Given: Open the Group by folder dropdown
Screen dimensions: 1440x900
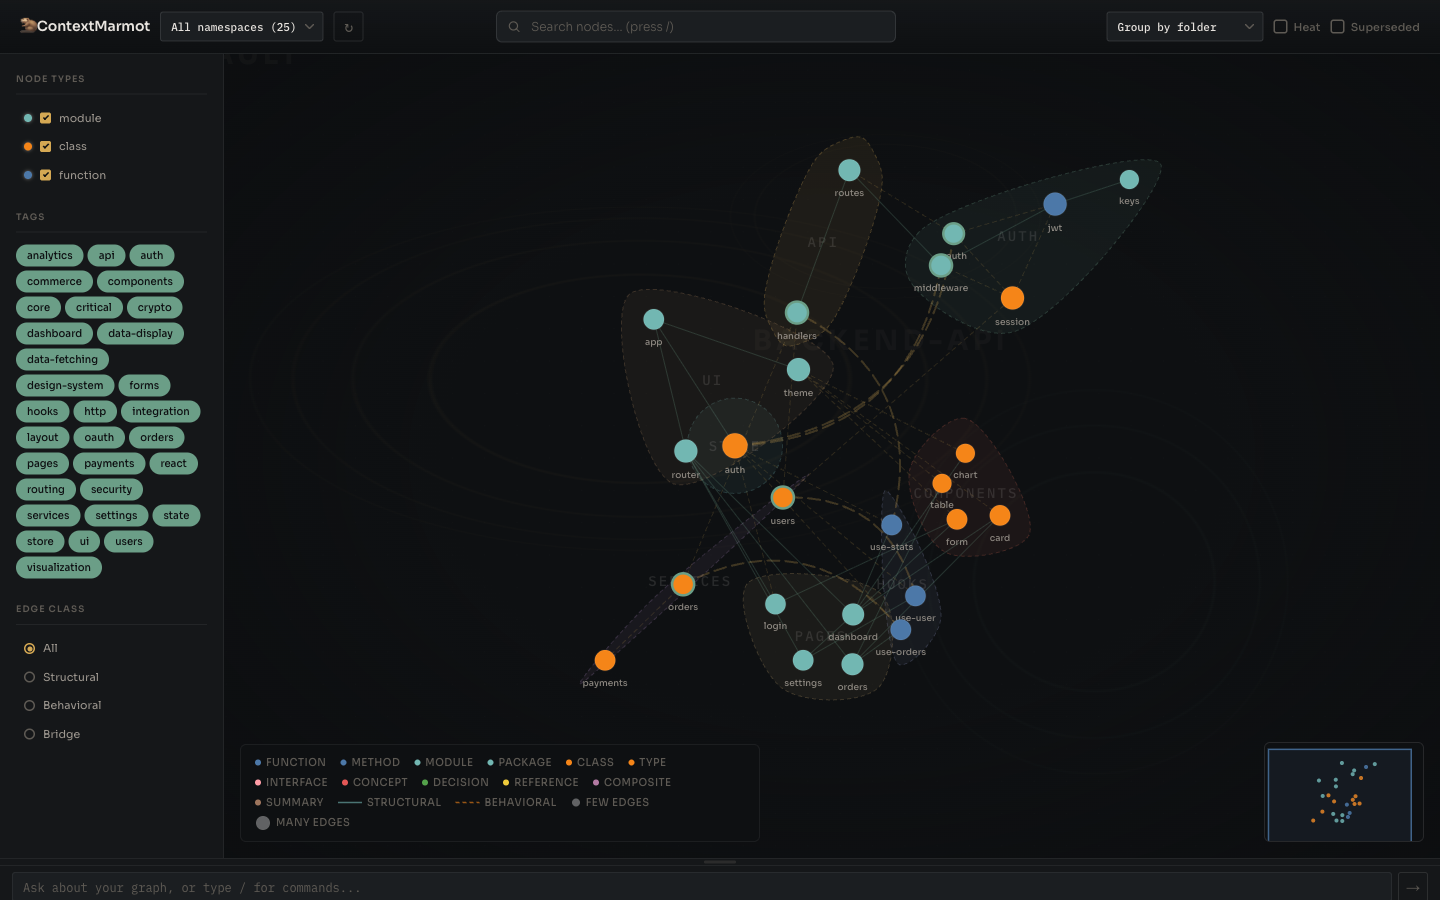Looking at the screenshot, I should coord(1184,26).
